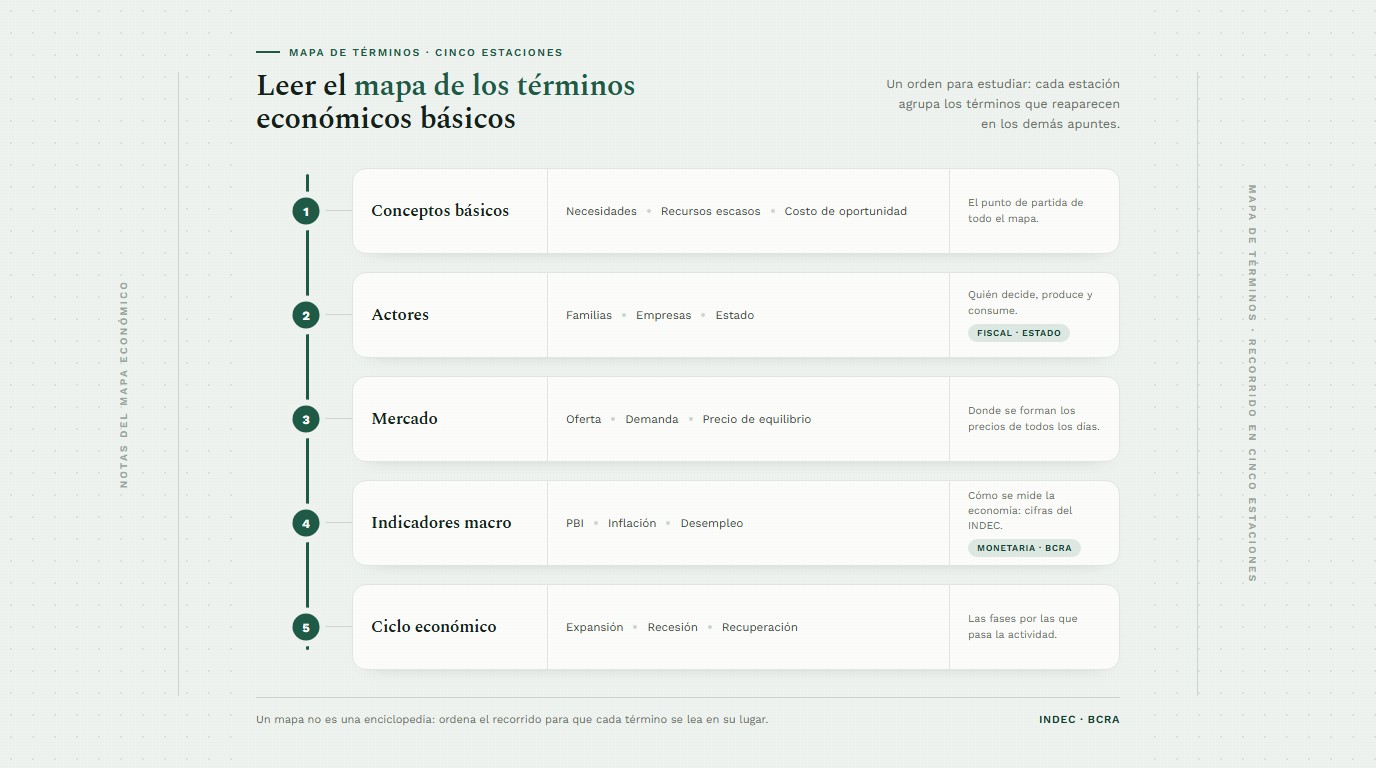
Task: Click the note "Las fases por las que pasa la actividad."
Action: [x=1023, y=627]
